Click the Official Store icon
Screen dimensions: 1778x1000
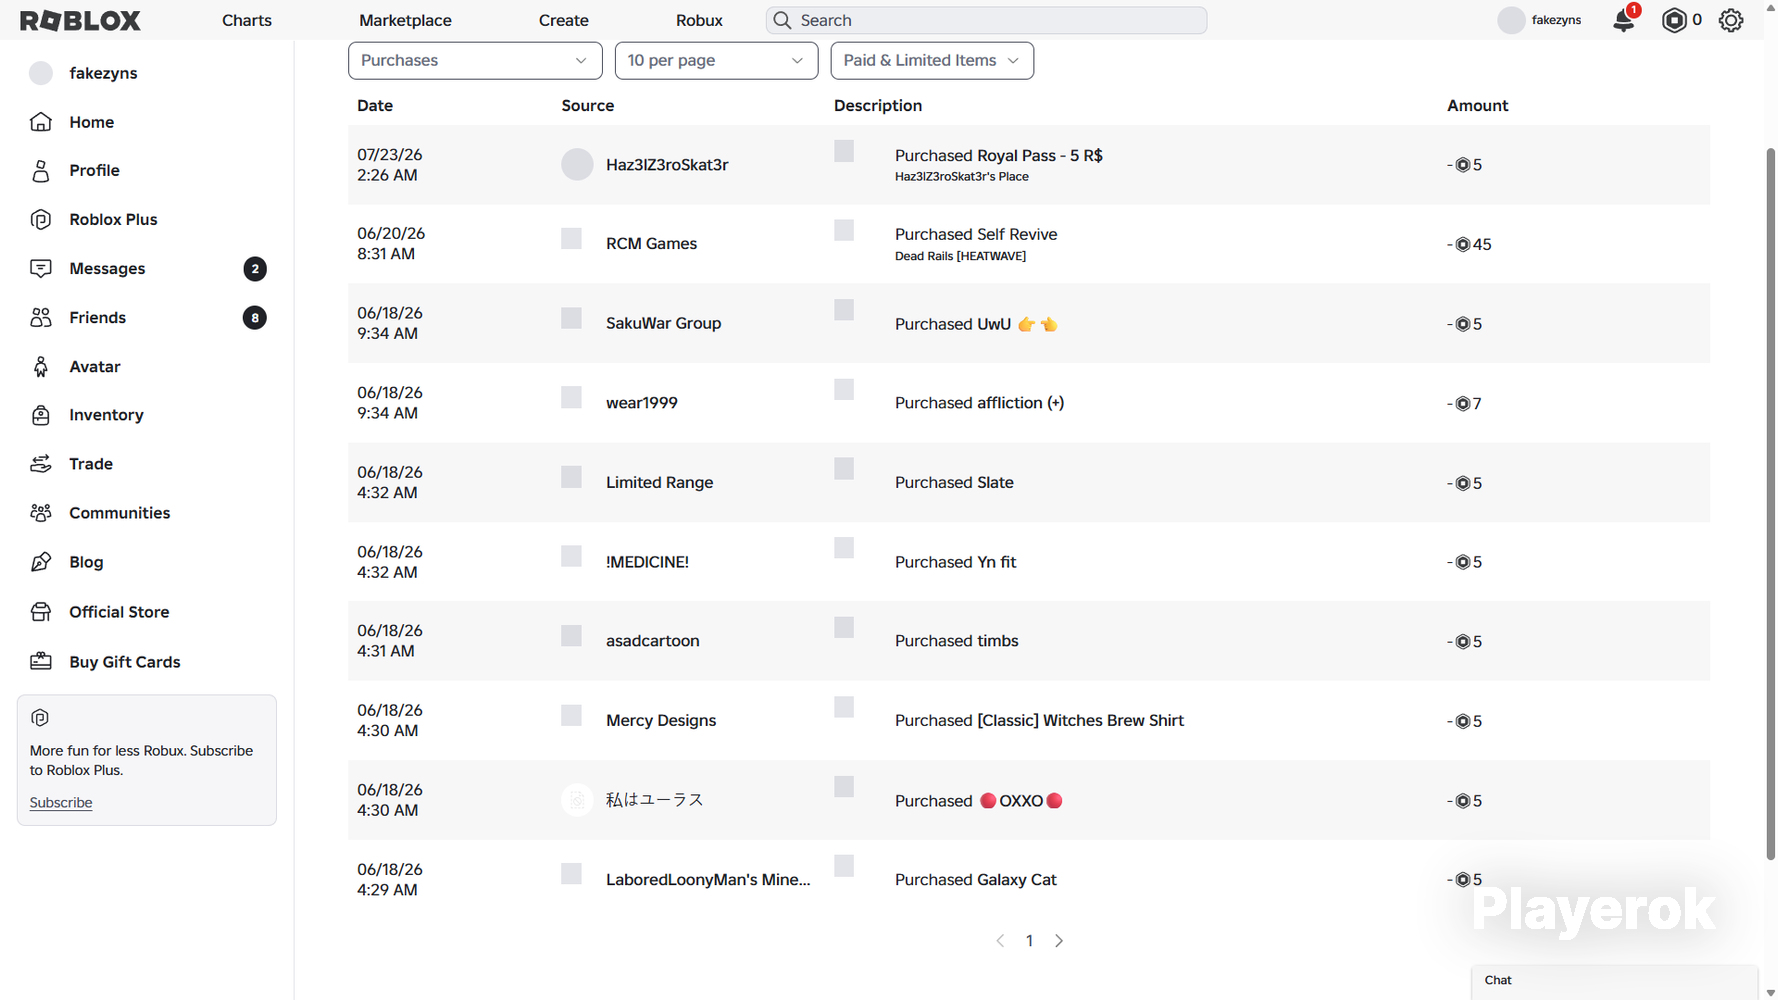tap(41, 612)
